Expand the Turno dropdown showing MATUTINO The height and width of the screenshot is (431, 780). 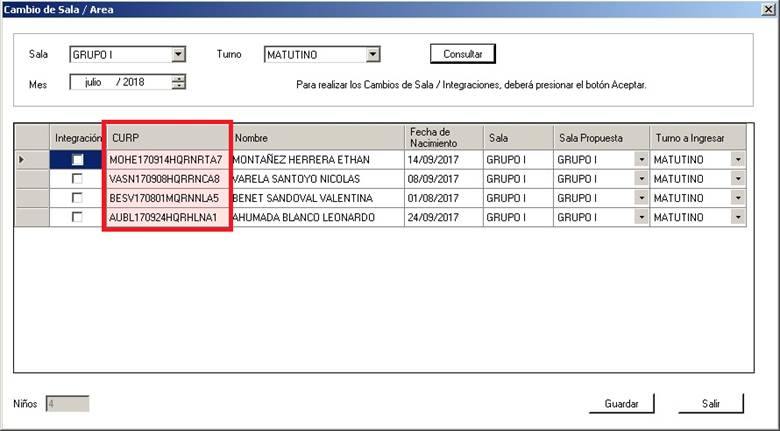(372, 55)
